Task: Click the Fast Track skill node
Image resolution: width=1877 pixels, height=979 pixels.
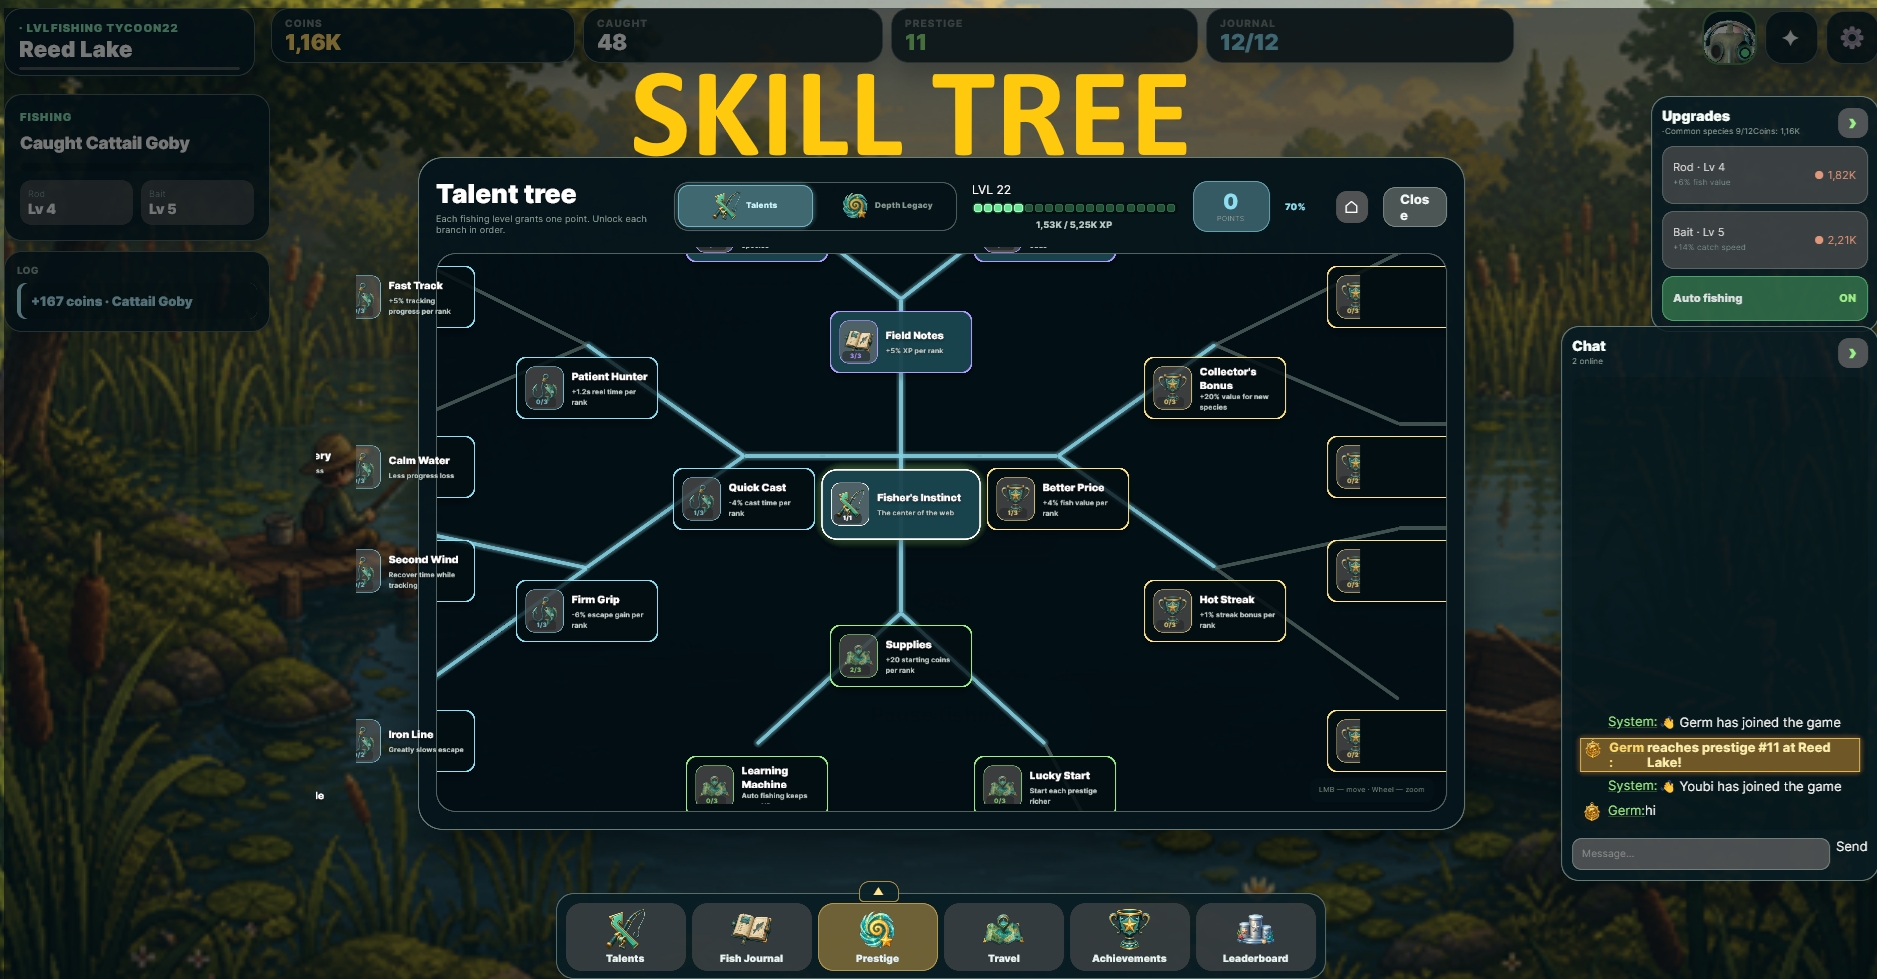Action: [x=415, y=297]
